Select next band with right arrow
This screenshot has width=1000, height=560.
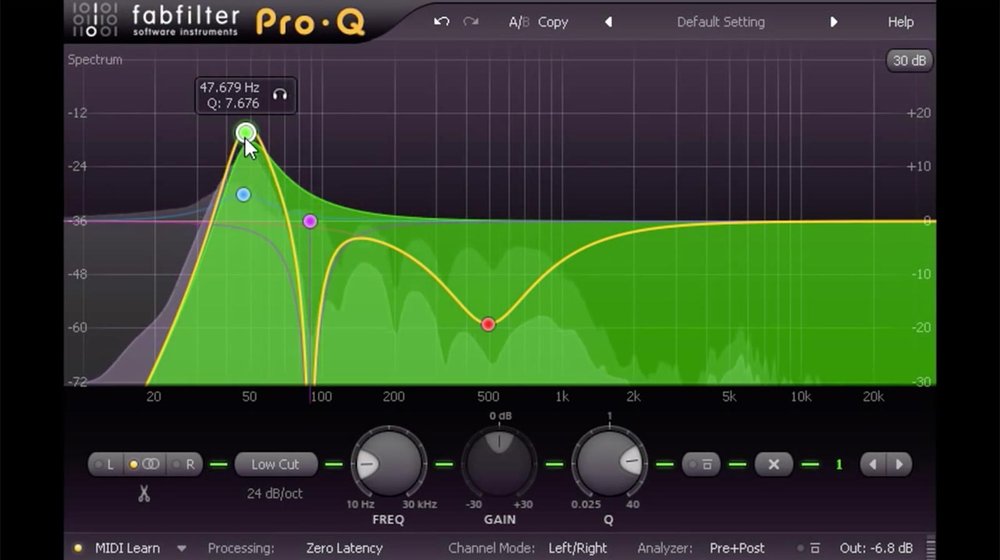click(899, 464)
